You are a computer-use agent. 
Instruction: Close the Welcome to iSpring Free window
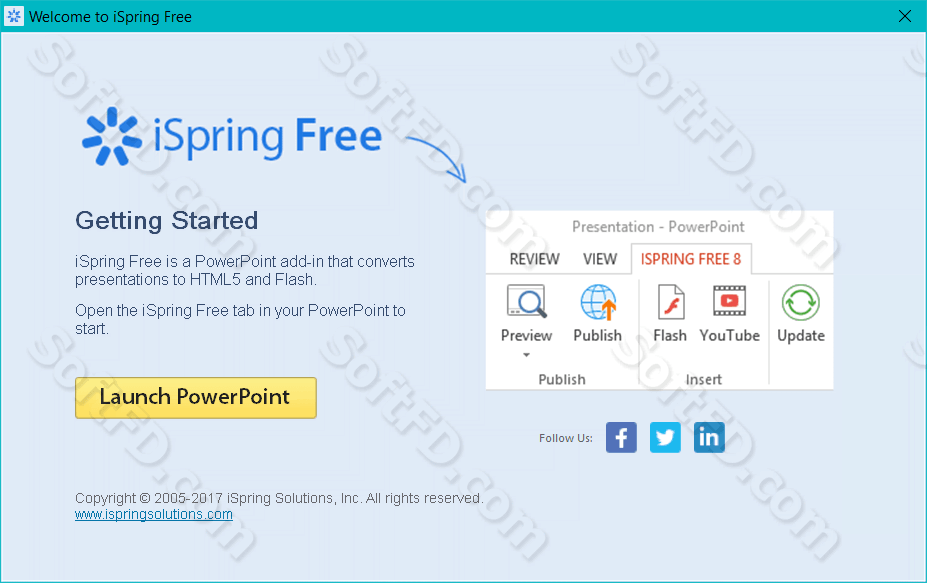[905, 16]
